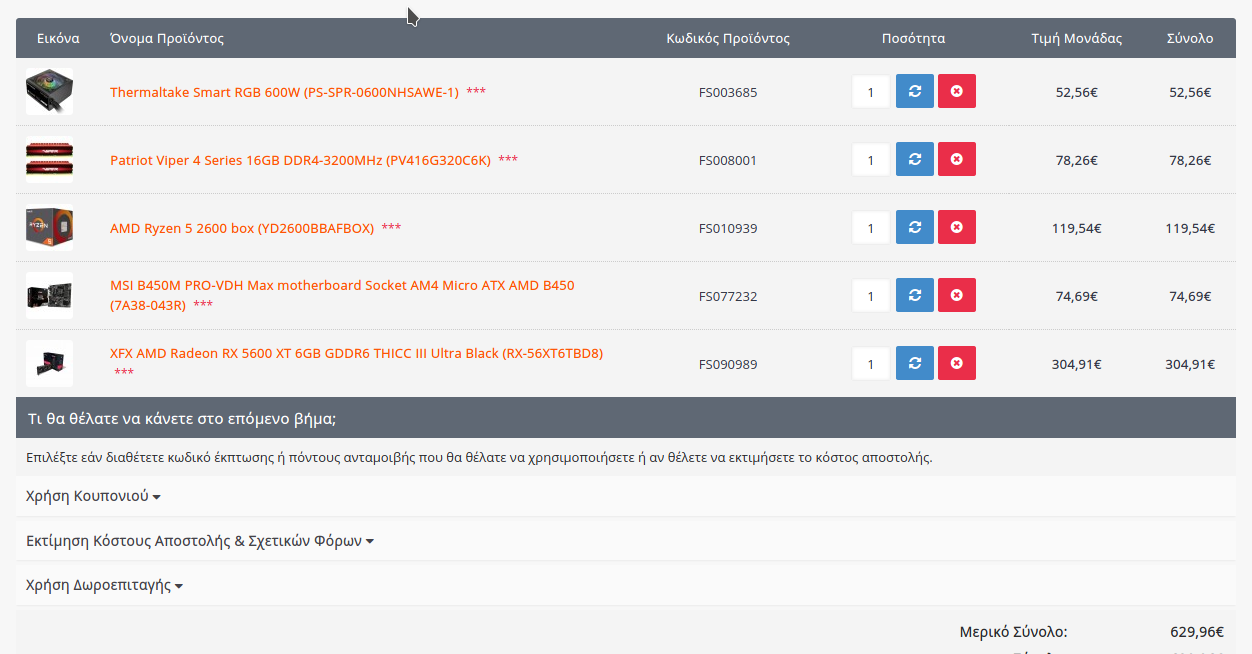1252x654 pixels.
Task: Click AMD Ryzen processor box thumbnail
Action: (50, 228)
